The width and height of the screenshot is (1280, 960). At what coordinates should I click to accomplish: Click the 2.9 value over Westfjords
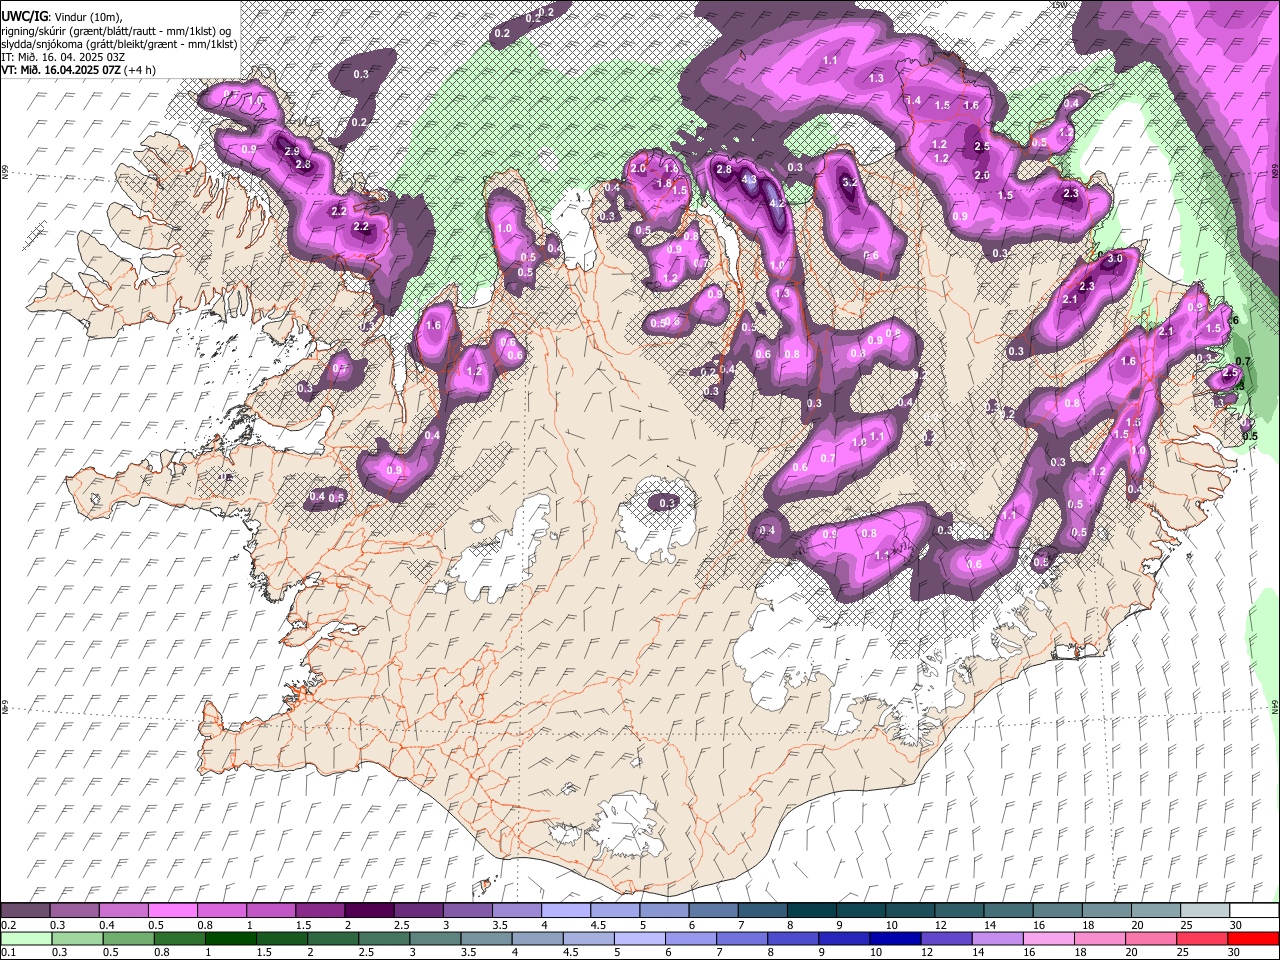click(291, 151)
